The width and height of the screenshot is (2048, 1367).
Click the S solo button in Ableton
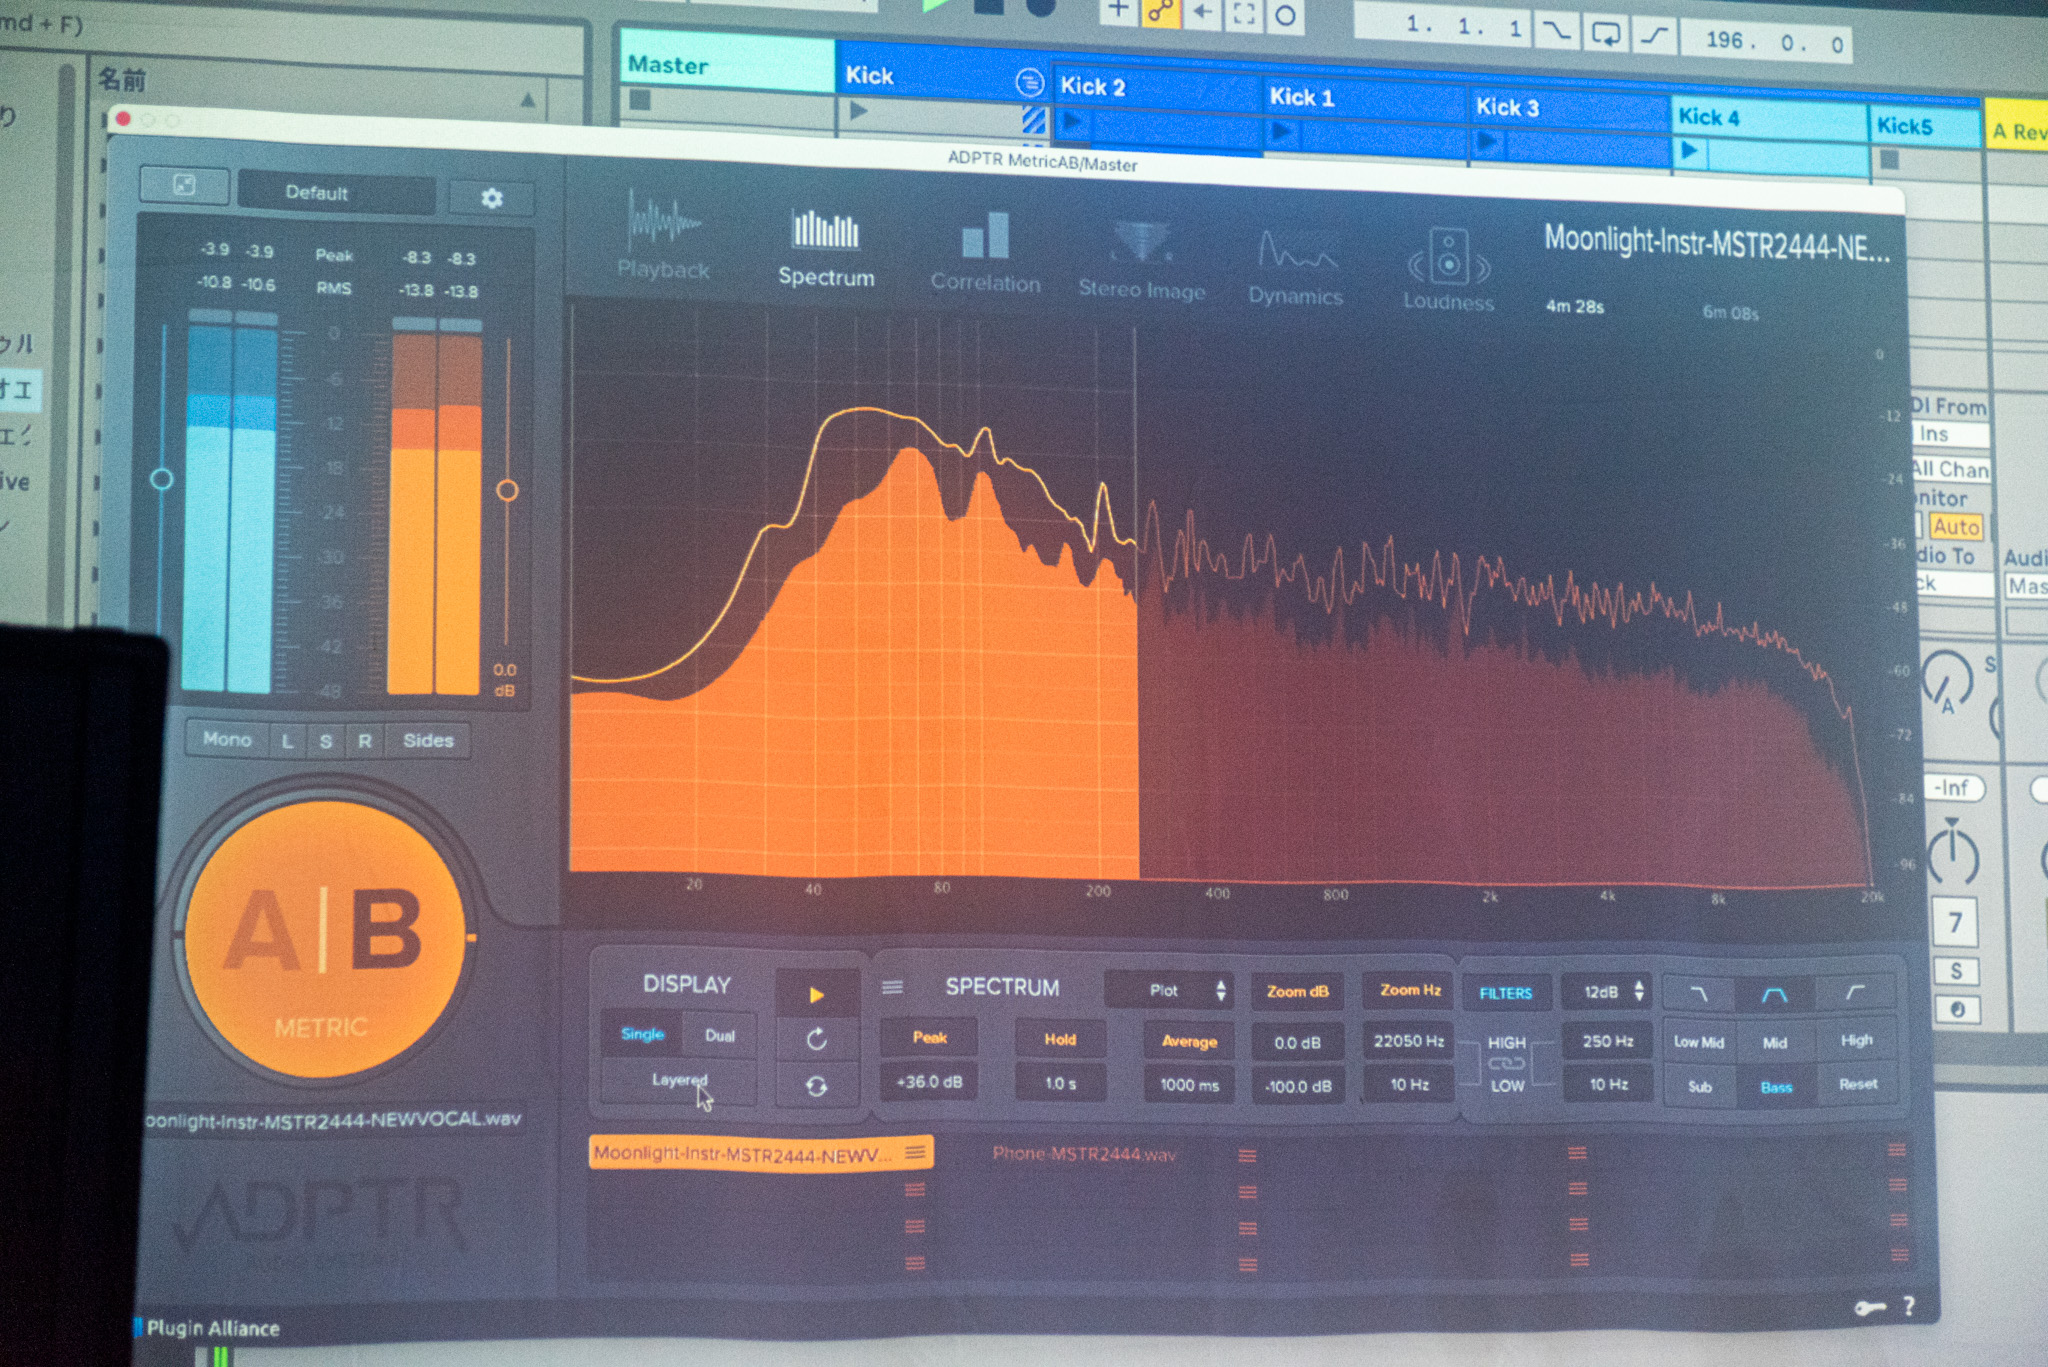[1956, 971]
